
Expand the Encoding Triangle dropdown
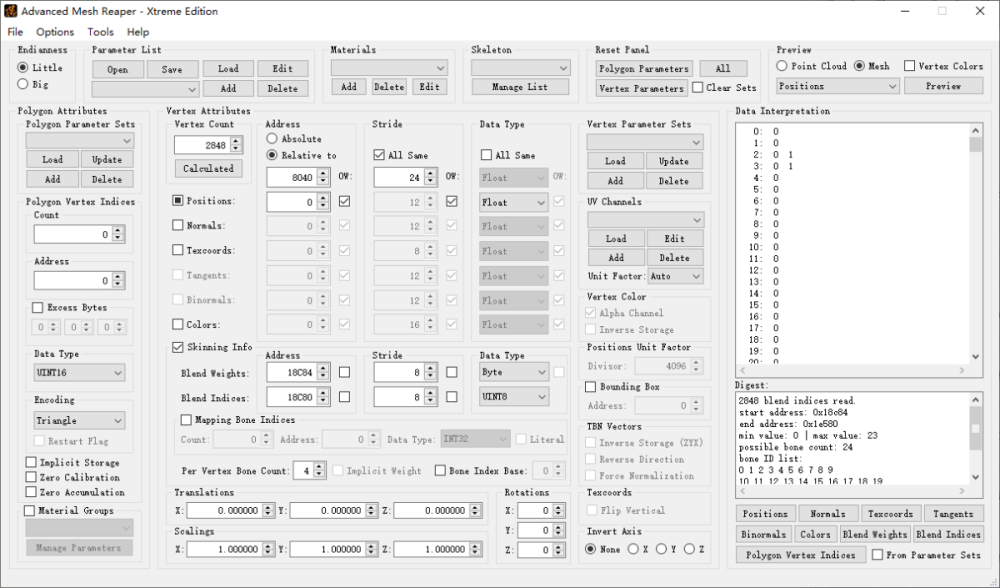(x=79, y=421)
